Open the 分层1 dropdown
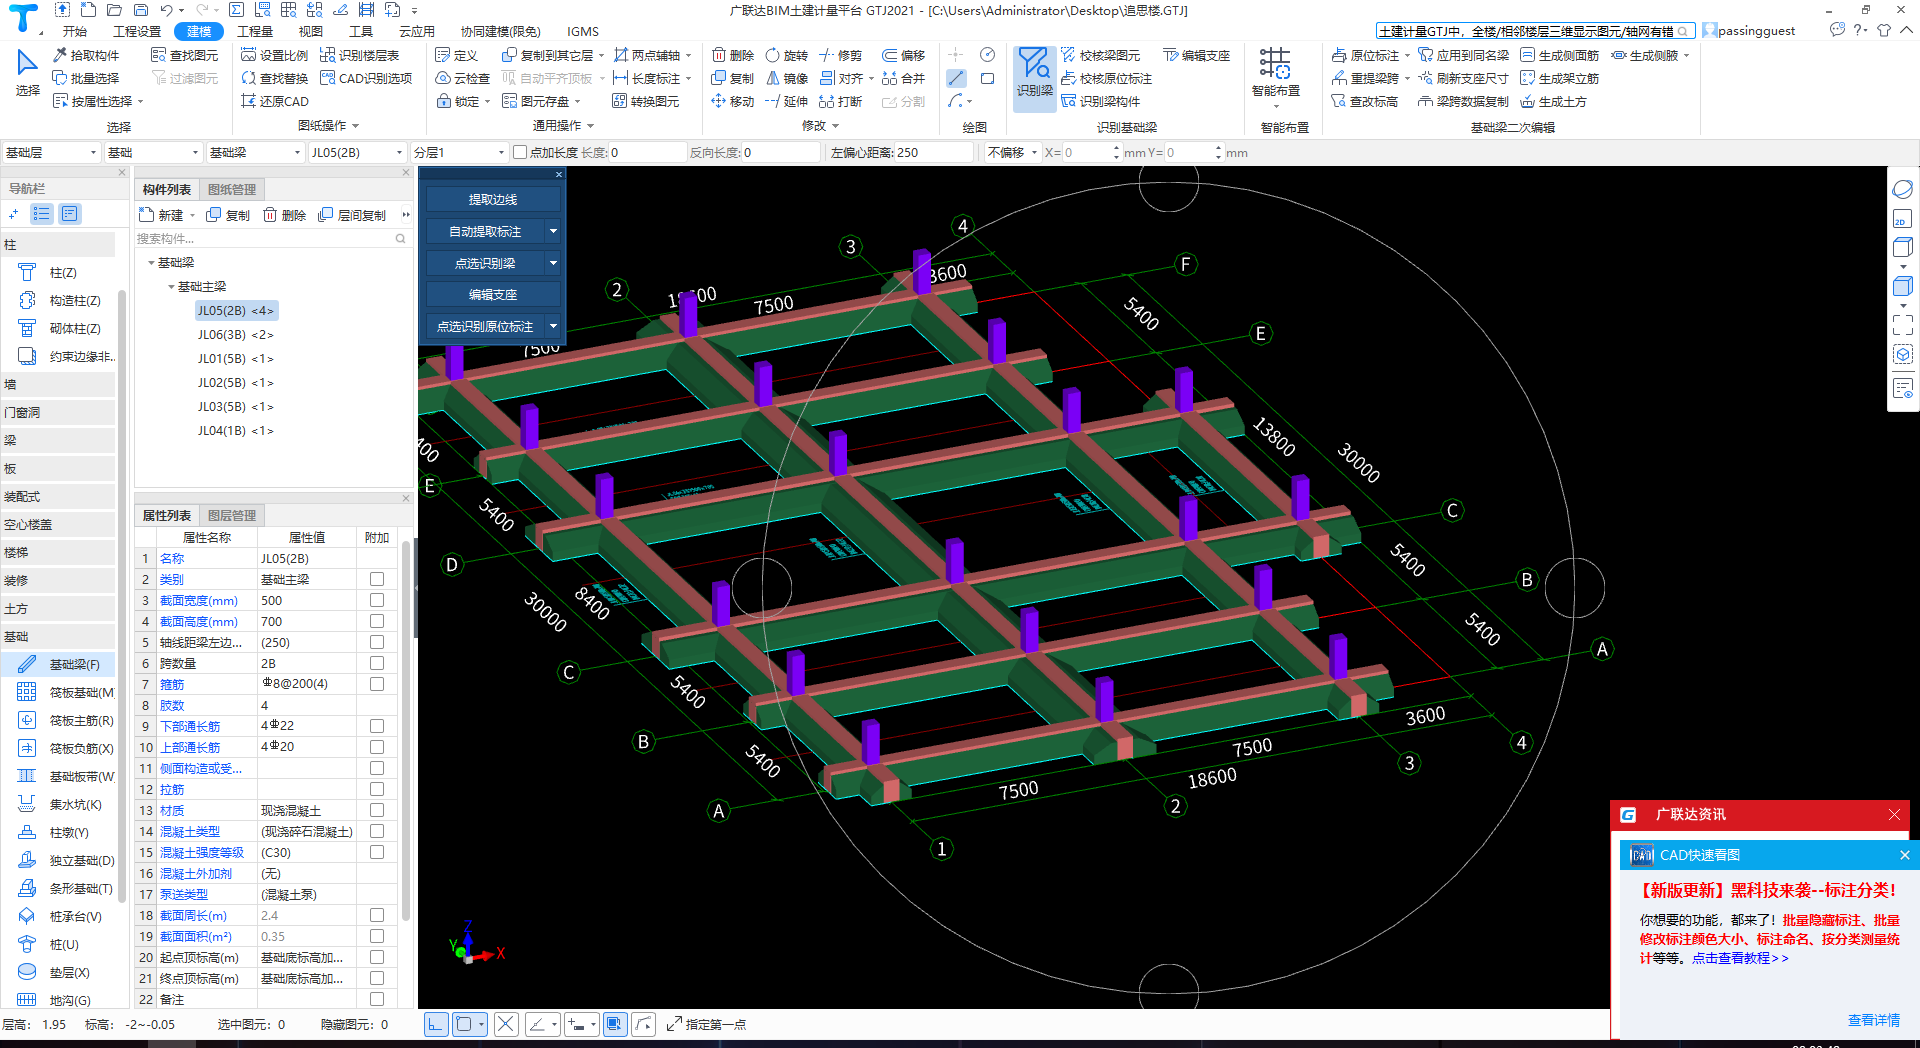This screenshot has width=1920, height=1048. pos(460,152)
